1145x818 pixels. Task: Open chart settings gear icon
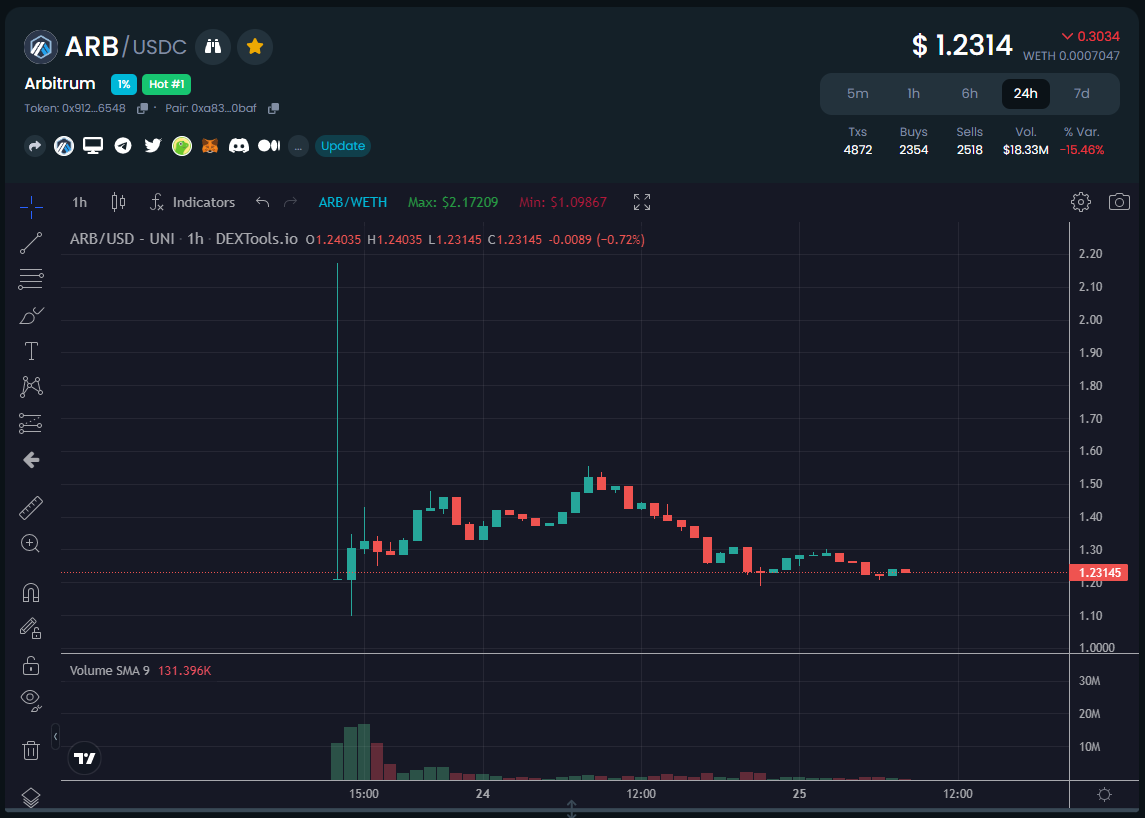1081,202
